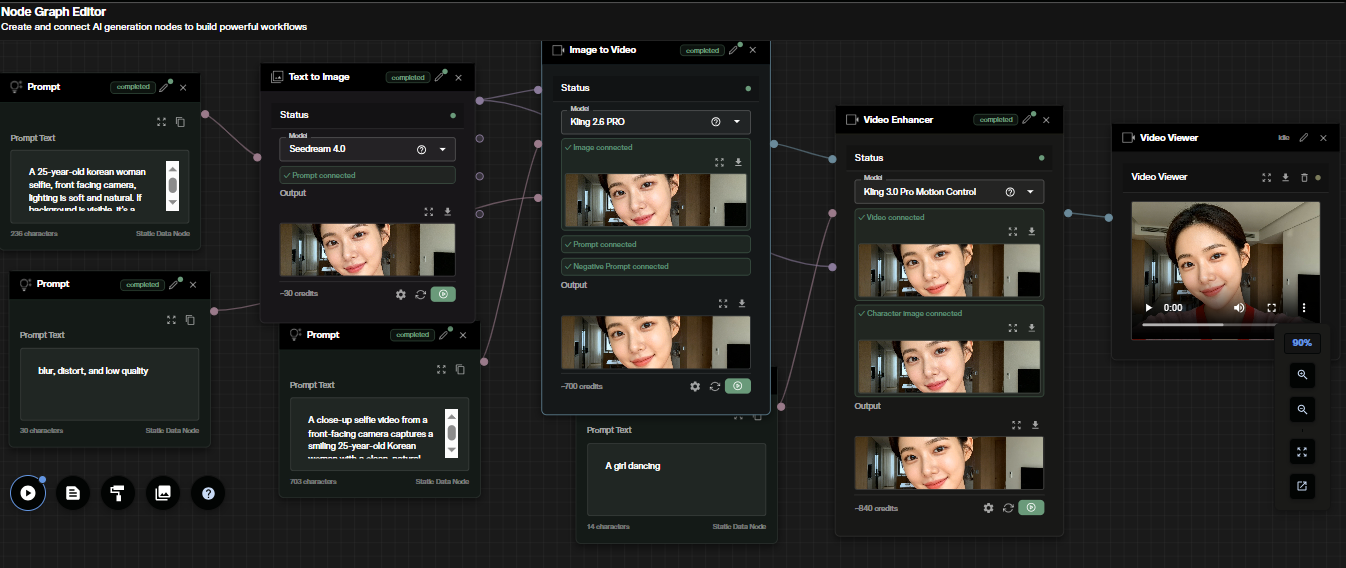Download the Text to Image output
This screenshot has width=1346, height=568.
(x=447, y=211)
